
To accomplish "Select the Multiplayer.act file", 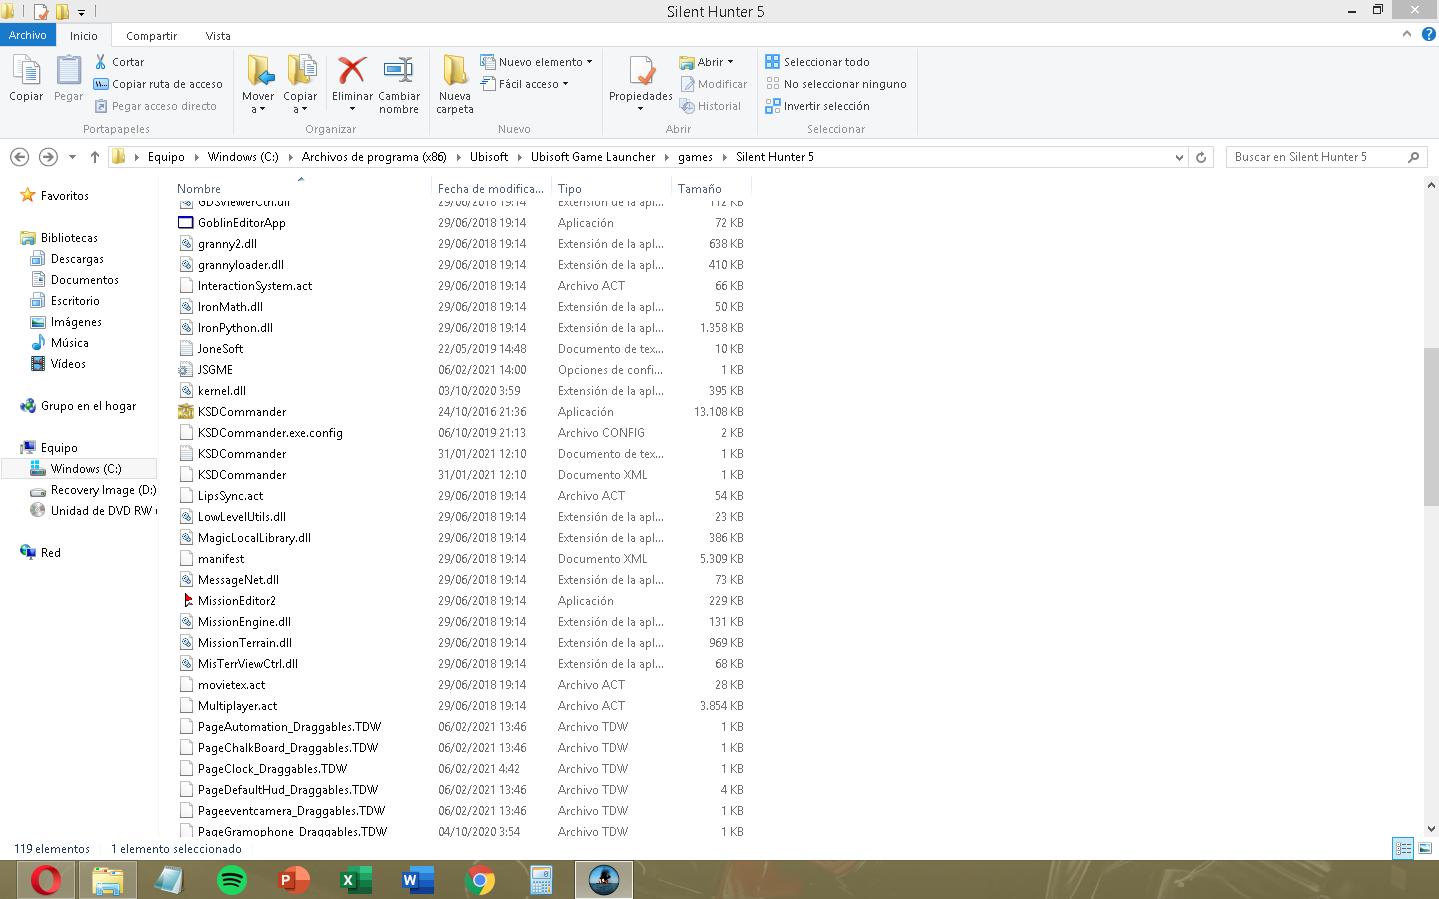I will 238,706.
